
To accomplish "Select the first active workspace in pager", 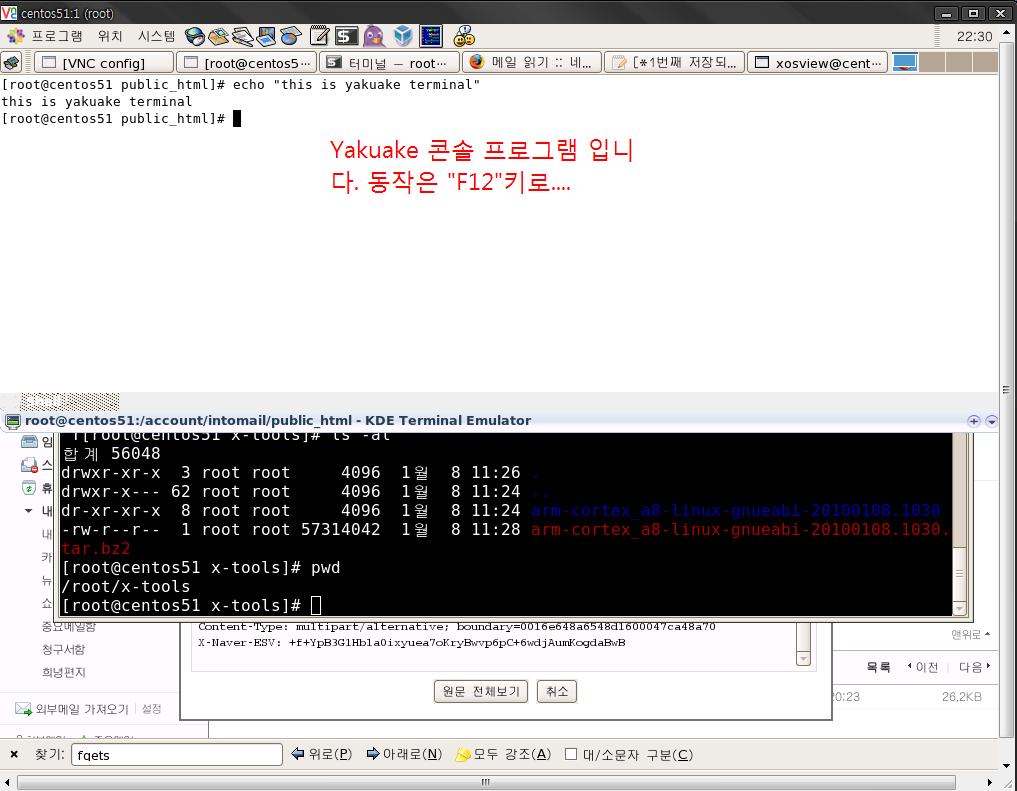I will [905, 62].
